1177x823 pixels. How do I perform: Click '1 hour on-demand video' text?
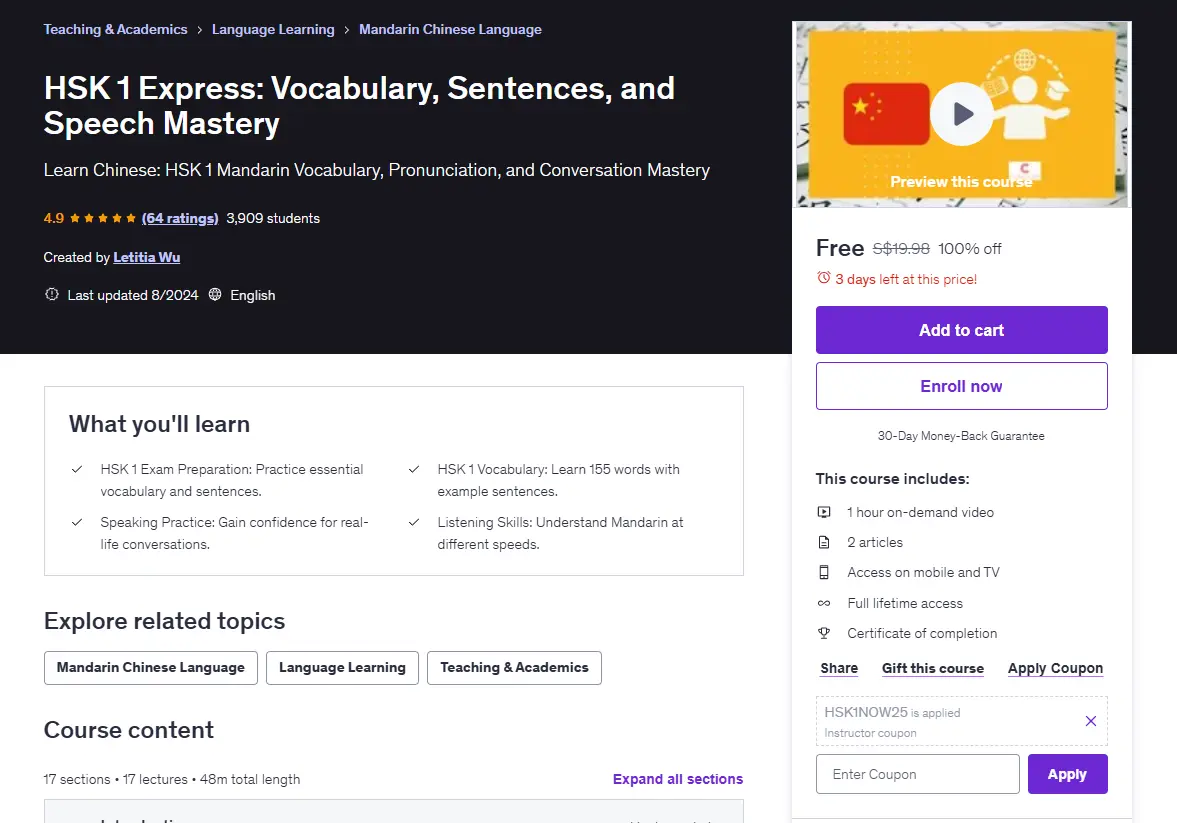(920, 512)
